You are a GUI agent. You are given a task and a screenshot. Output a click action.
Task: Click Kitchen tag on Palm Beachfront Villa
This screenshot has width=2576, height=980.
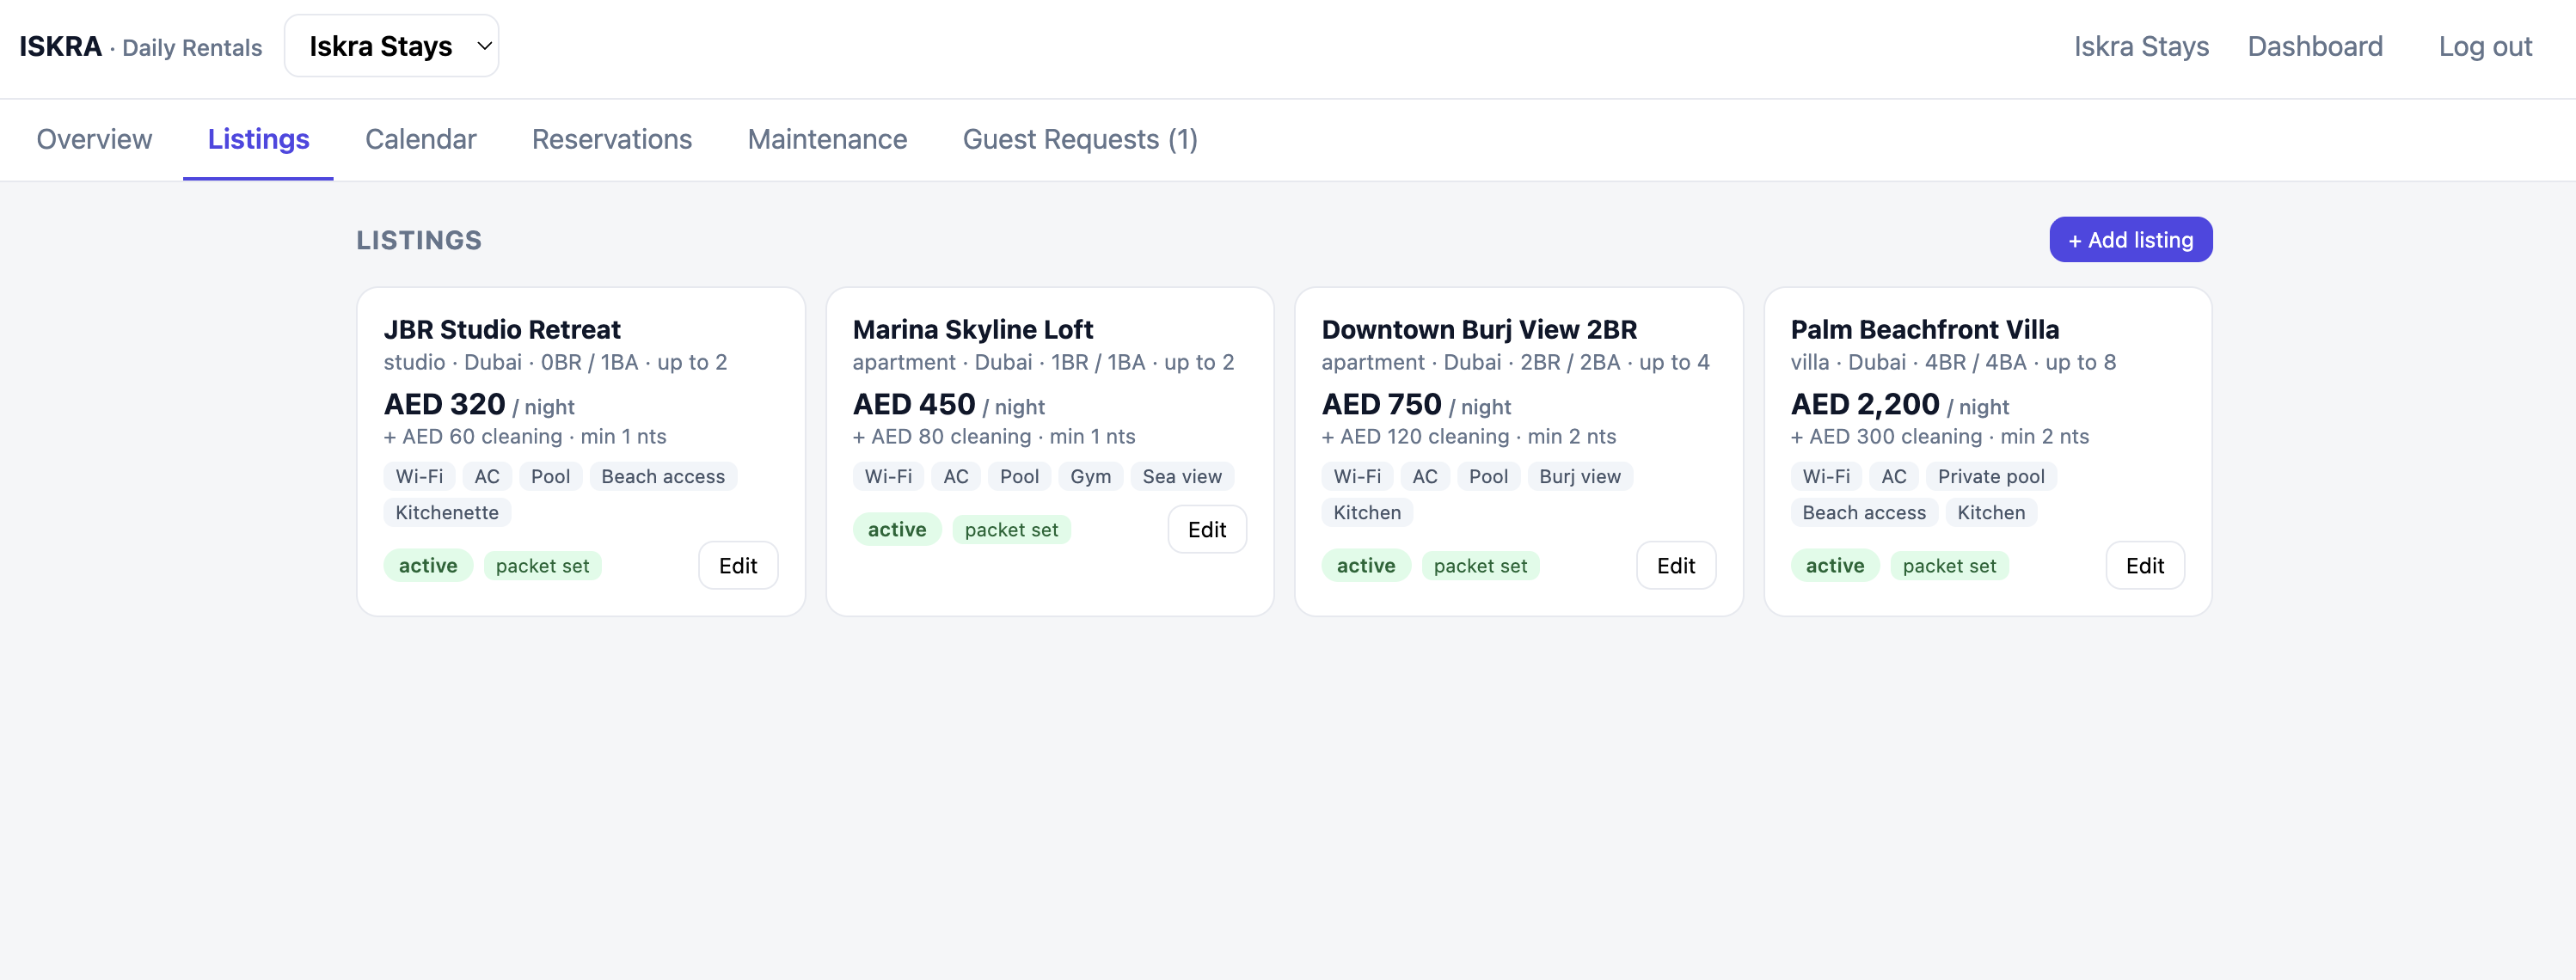(1991, 512)
